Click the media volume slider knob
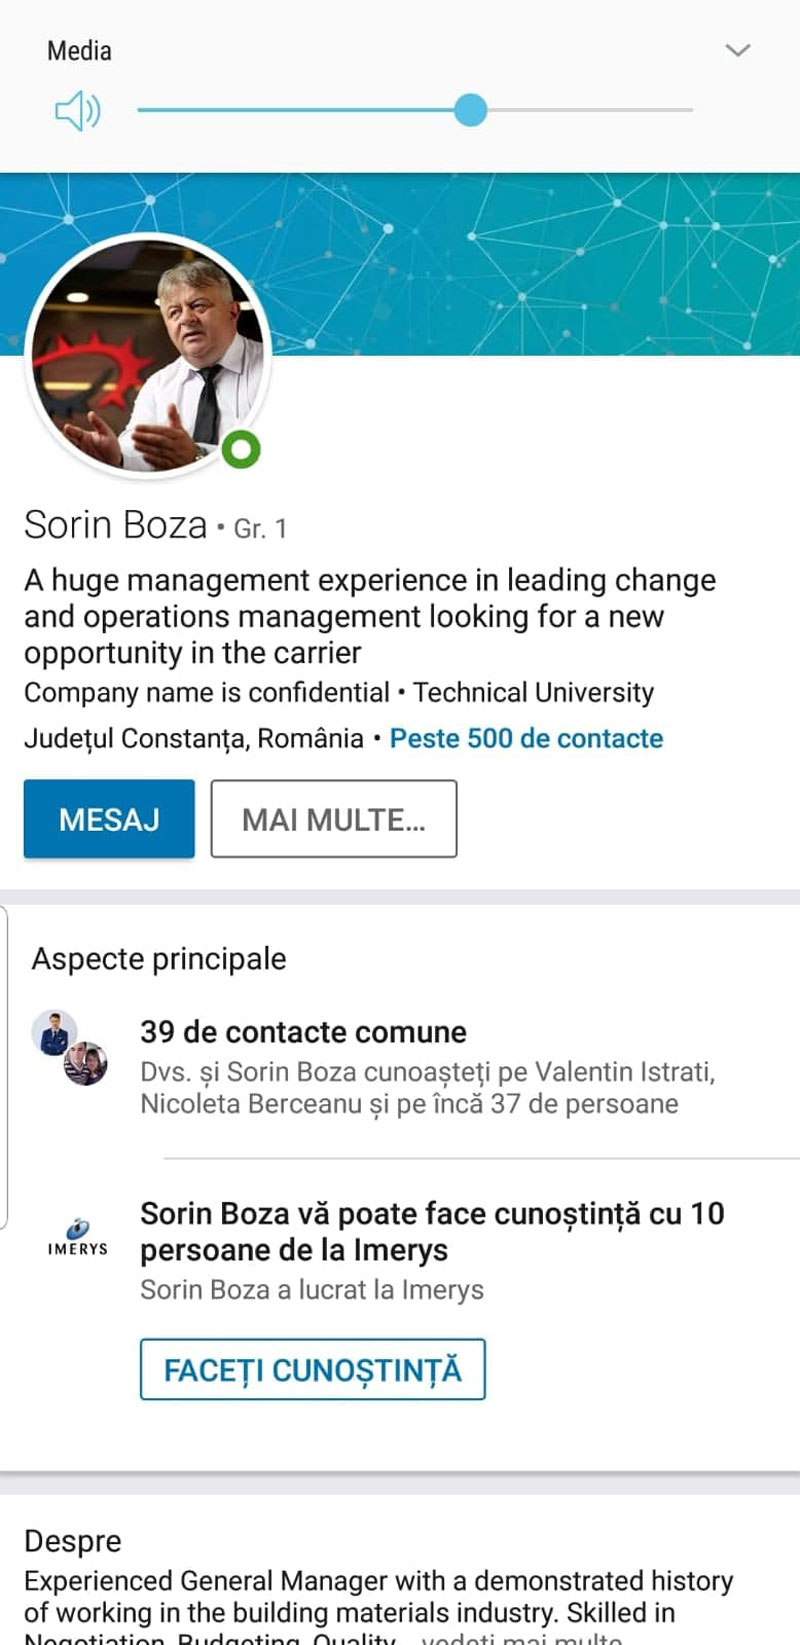 (x=470, y=110)
